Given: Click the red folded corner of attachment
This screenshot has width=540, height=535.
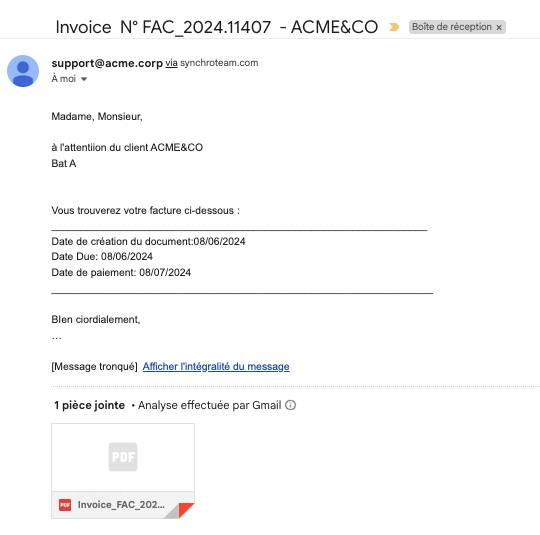Looking at the screenshot, I should pyautogui.click(x=186, y=510).
